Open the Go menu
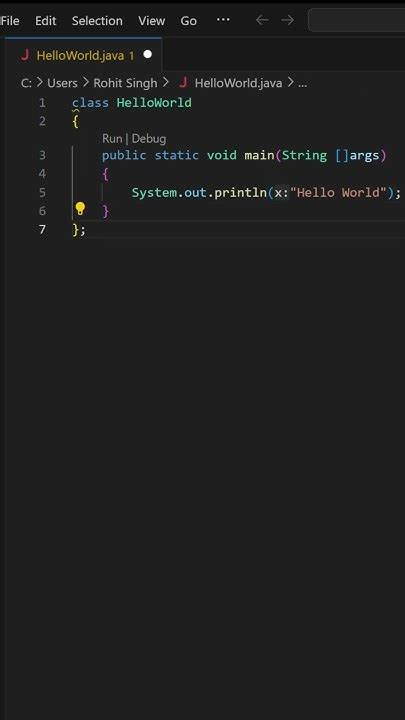Screen dimensions: 405x720 point(188,21)
